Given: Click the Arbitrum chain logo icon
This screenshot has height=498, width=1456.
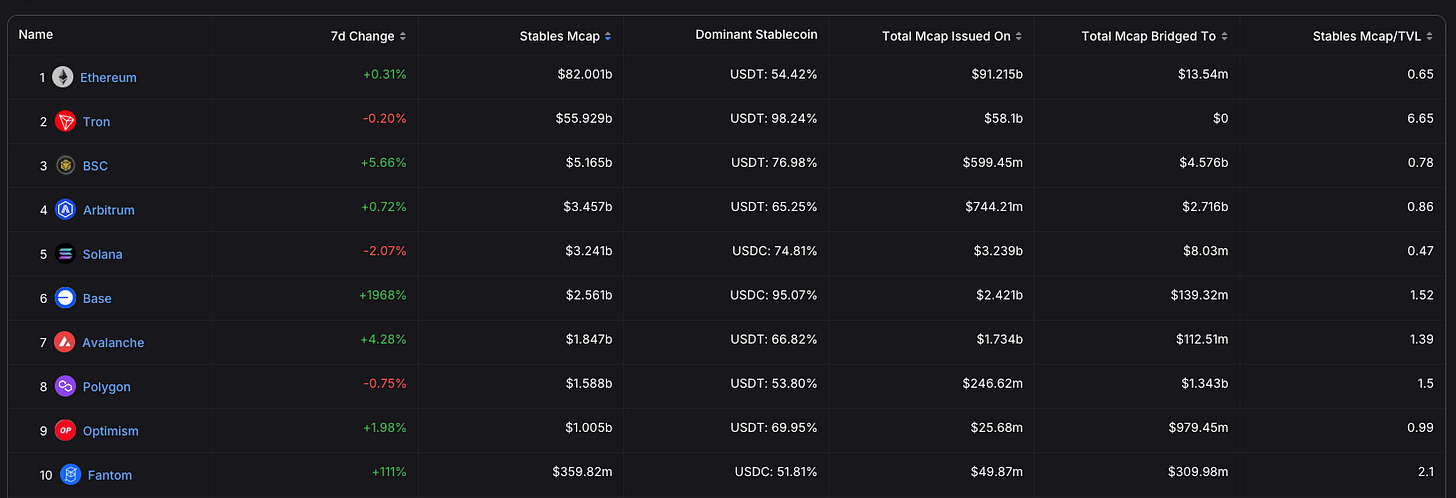Looking at the screenshot, I should (x=66, y=210).
